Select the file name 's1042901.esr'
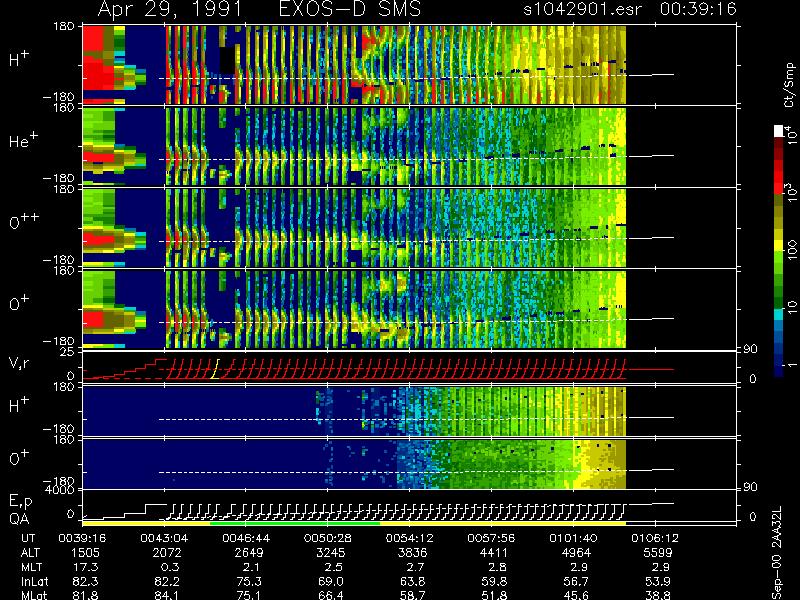Screen dimensions: 800x600 click(582, 9)
